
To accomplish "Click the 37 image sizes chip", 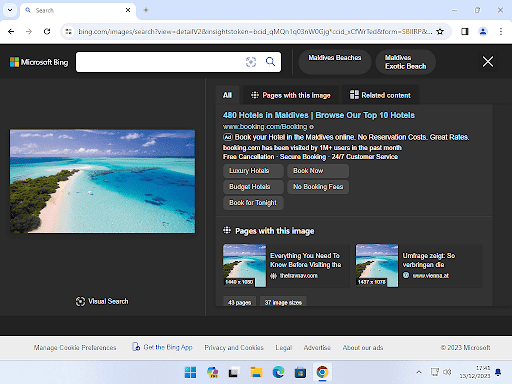I will tap(283, 302).
